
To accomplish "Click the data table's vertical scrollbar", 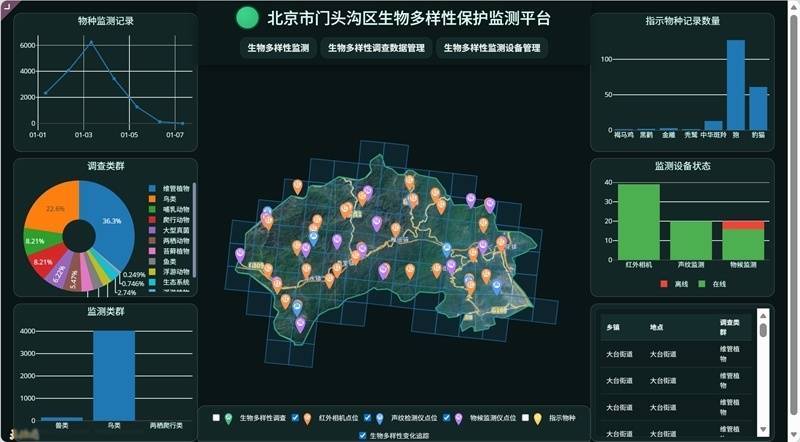I will coord(763,331).
